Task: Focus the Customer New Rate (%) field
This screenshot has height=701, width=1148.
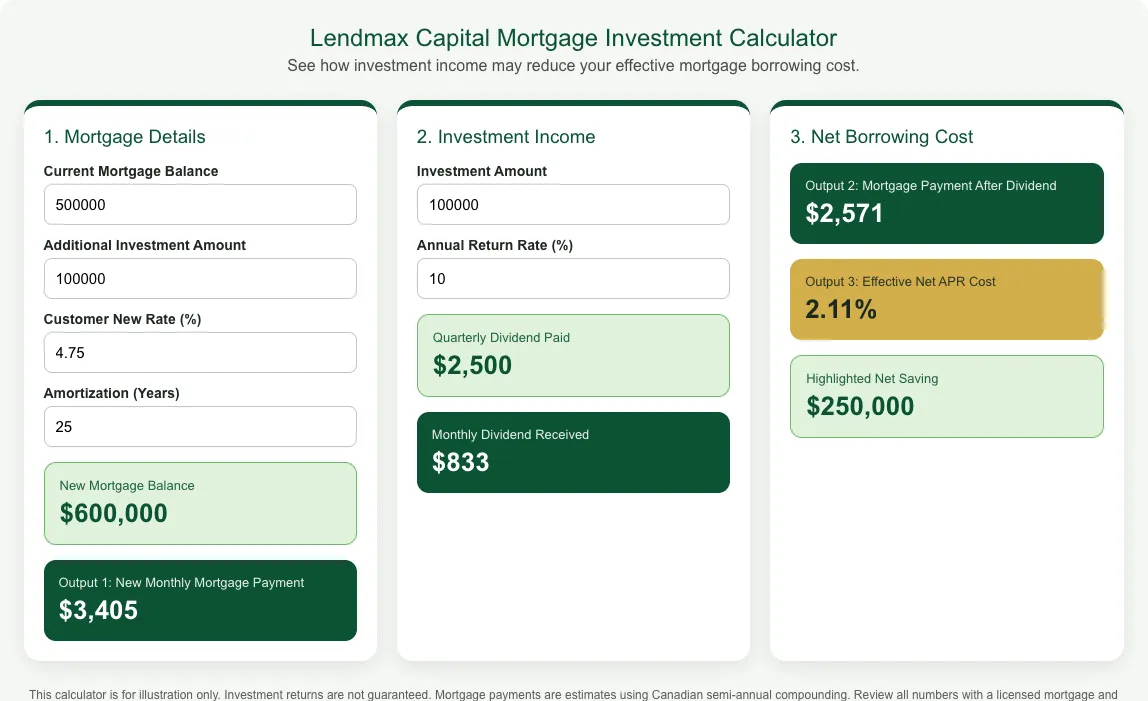Action: pyautogui.click(x=200, y=352)
